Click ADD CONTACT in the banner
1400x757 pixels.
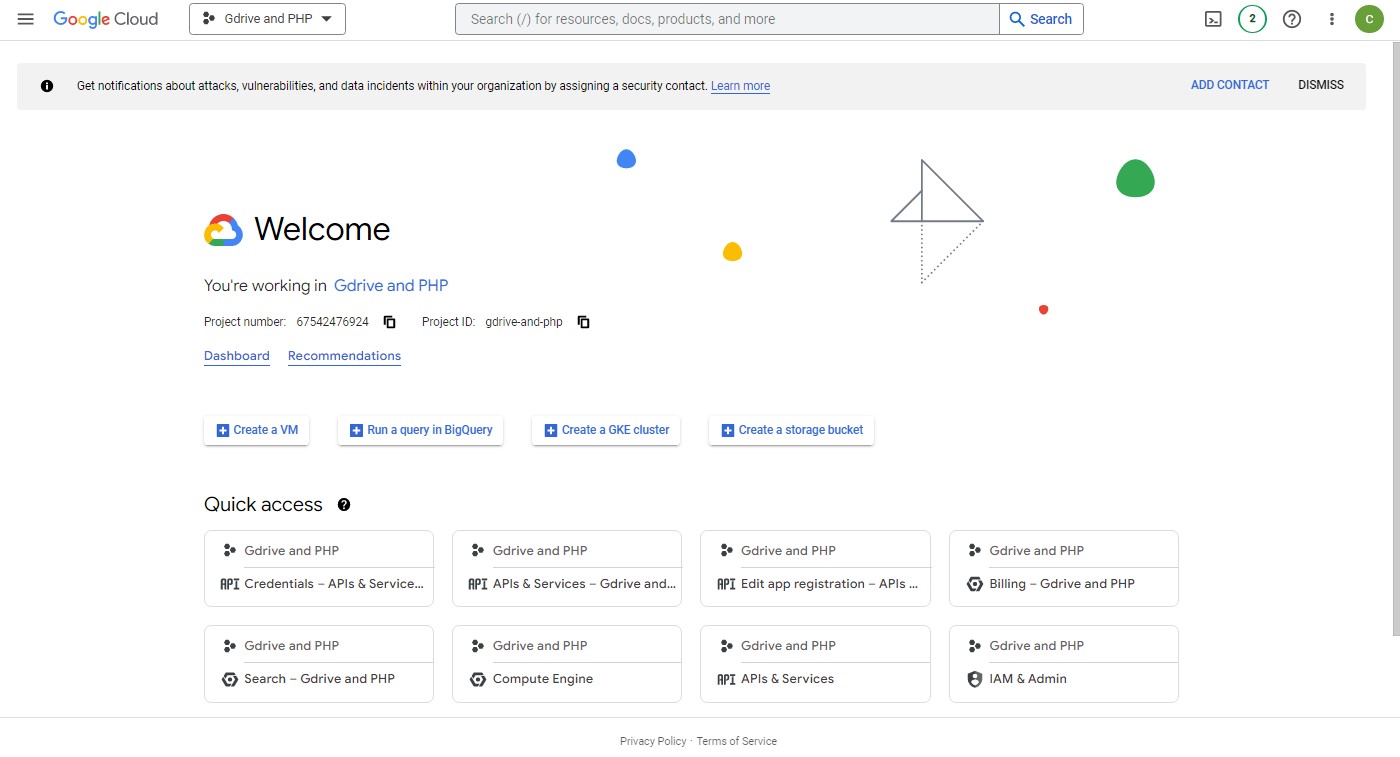(1230, 85)
